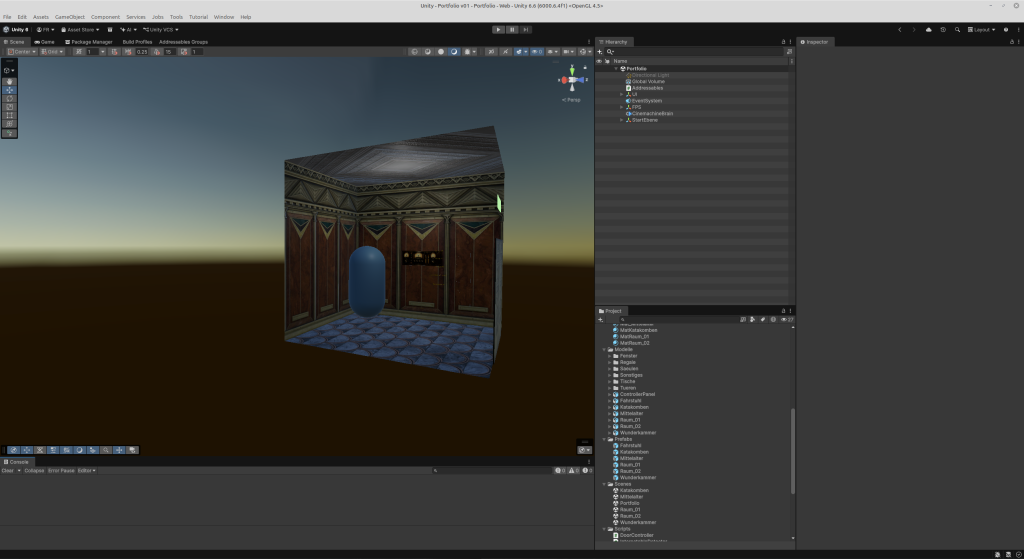Select the Hand view tool
The height and width of the screenshot is (559, 1024).
pyautogui.click(x=9, y=82)
